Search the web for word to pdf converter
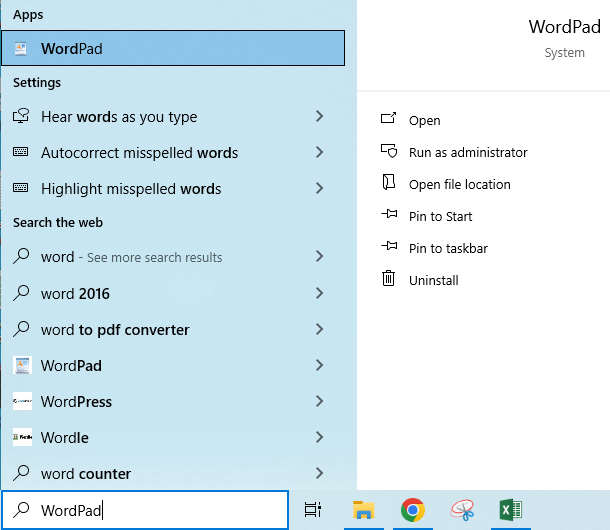This screenshot has width=610, height=530. point(173,330)
